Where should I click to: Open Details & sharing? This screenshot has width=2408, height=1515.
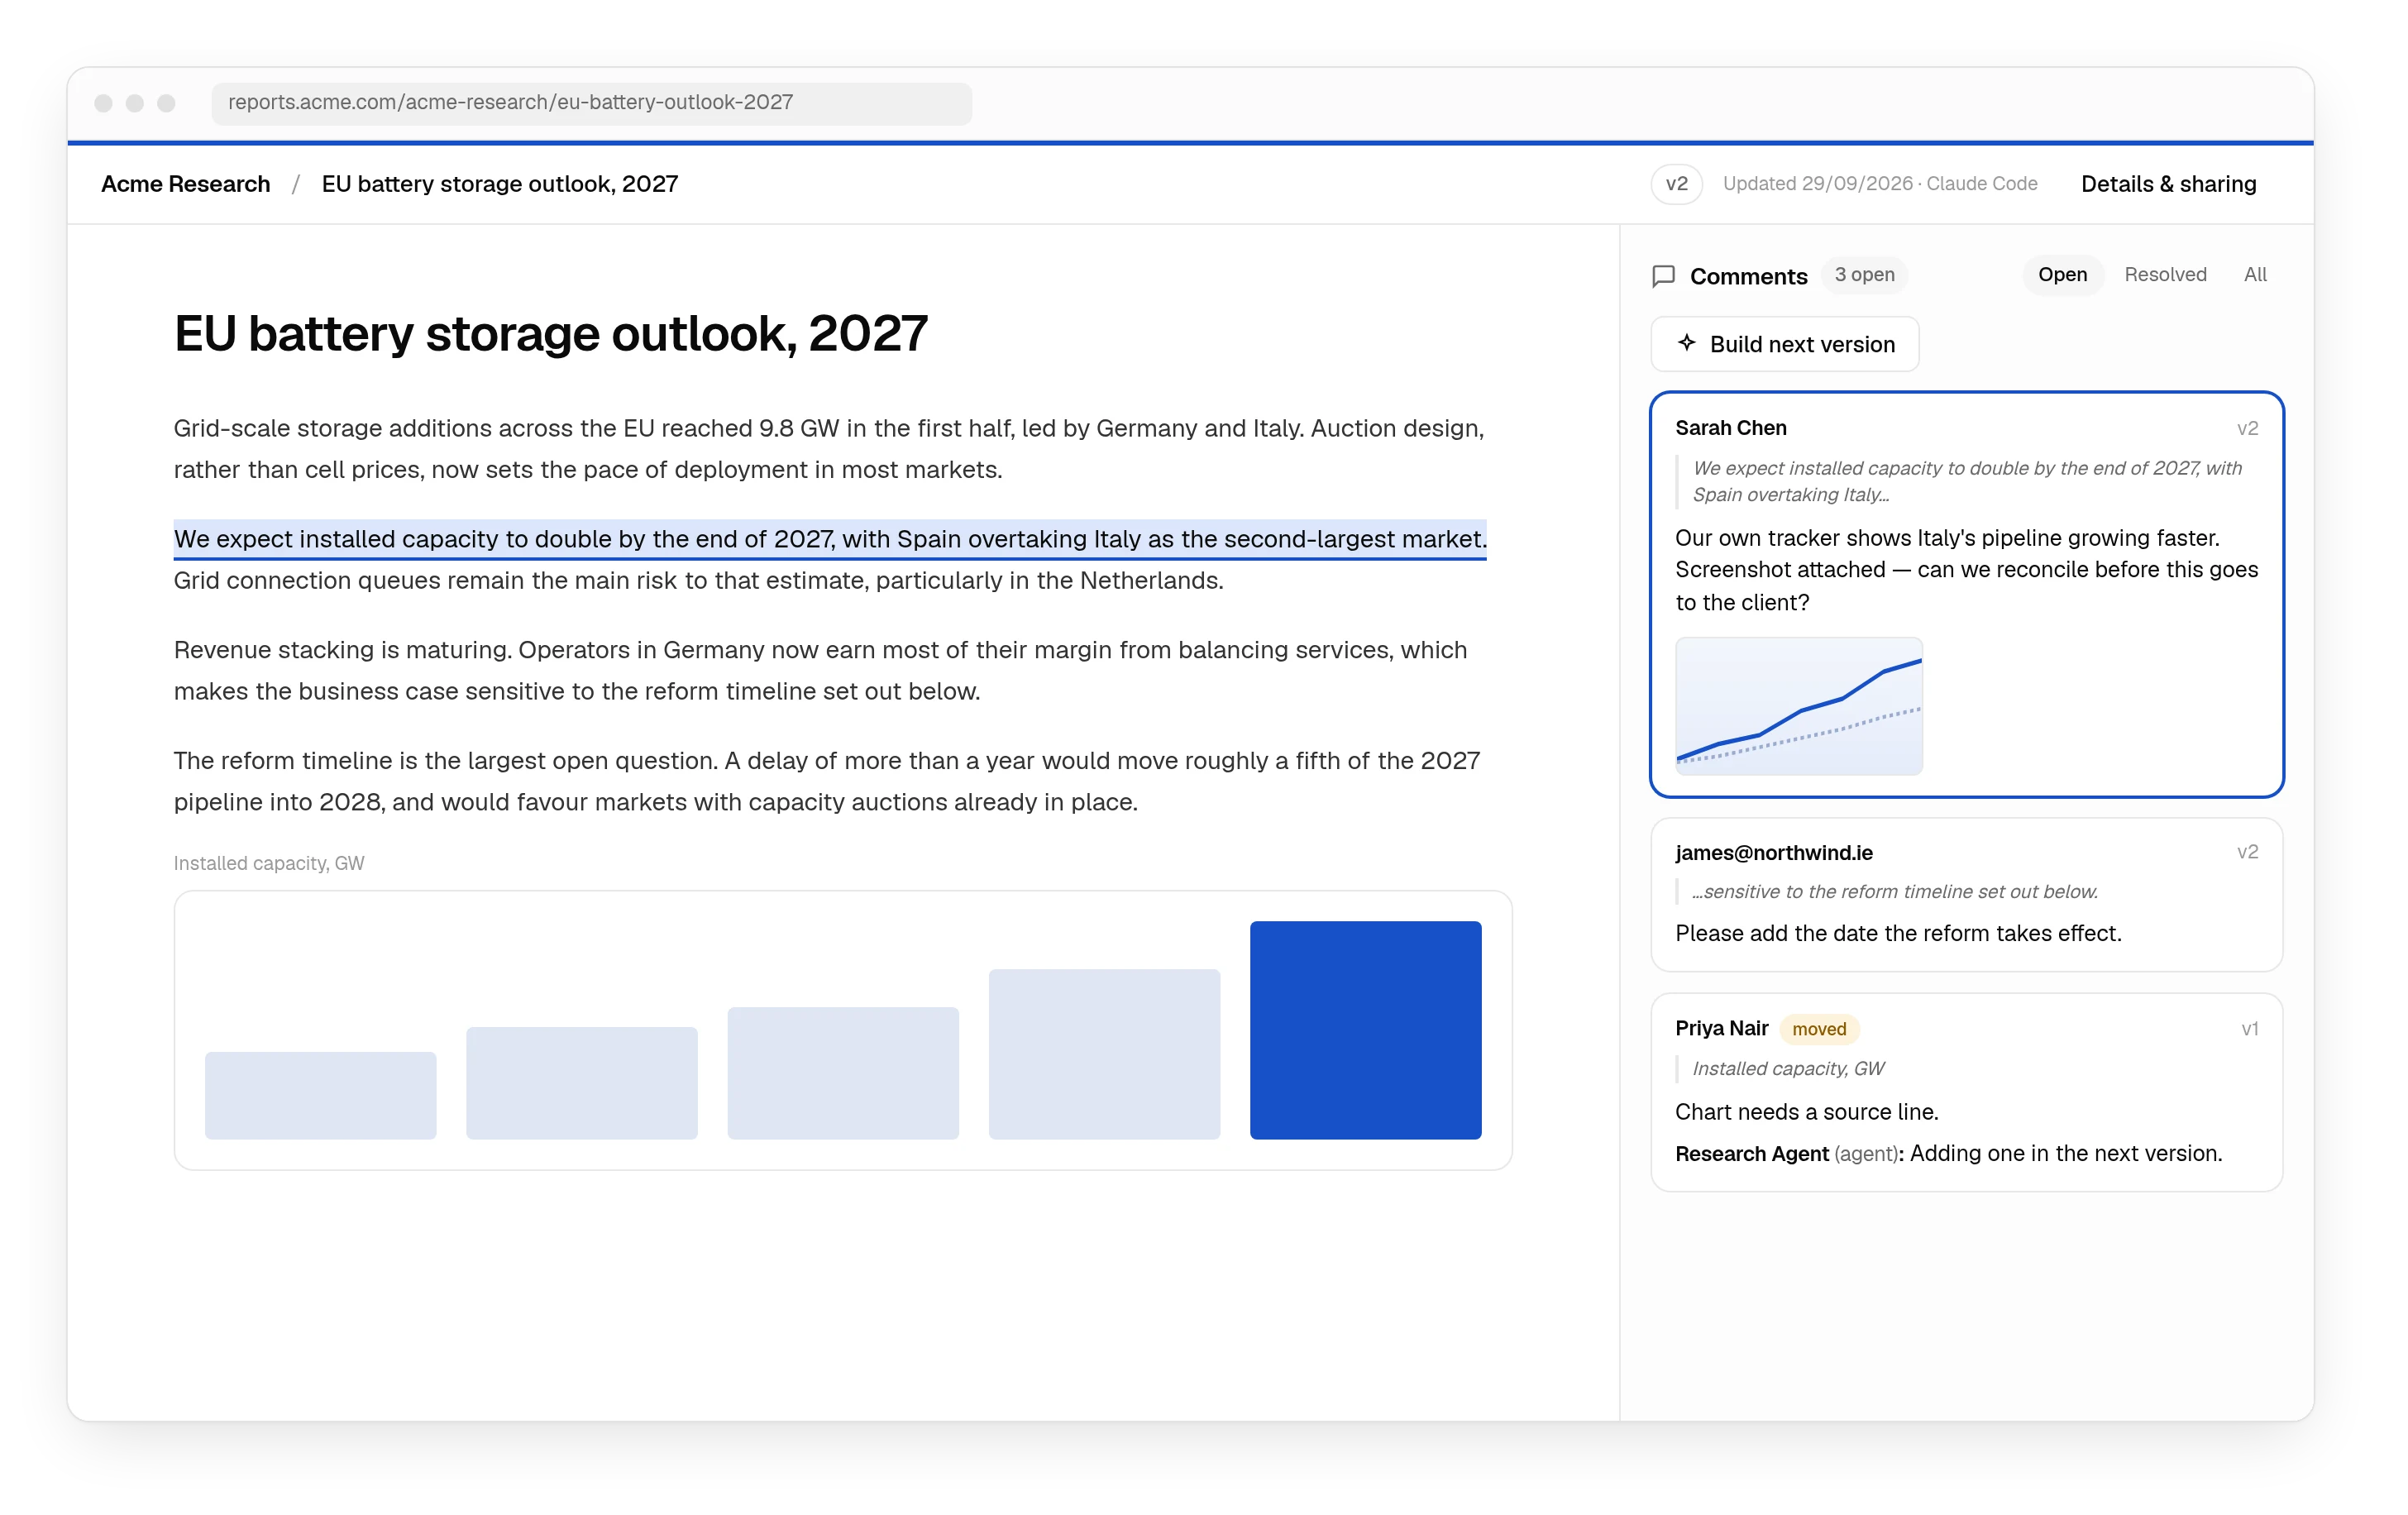(x=2168, y=184)
